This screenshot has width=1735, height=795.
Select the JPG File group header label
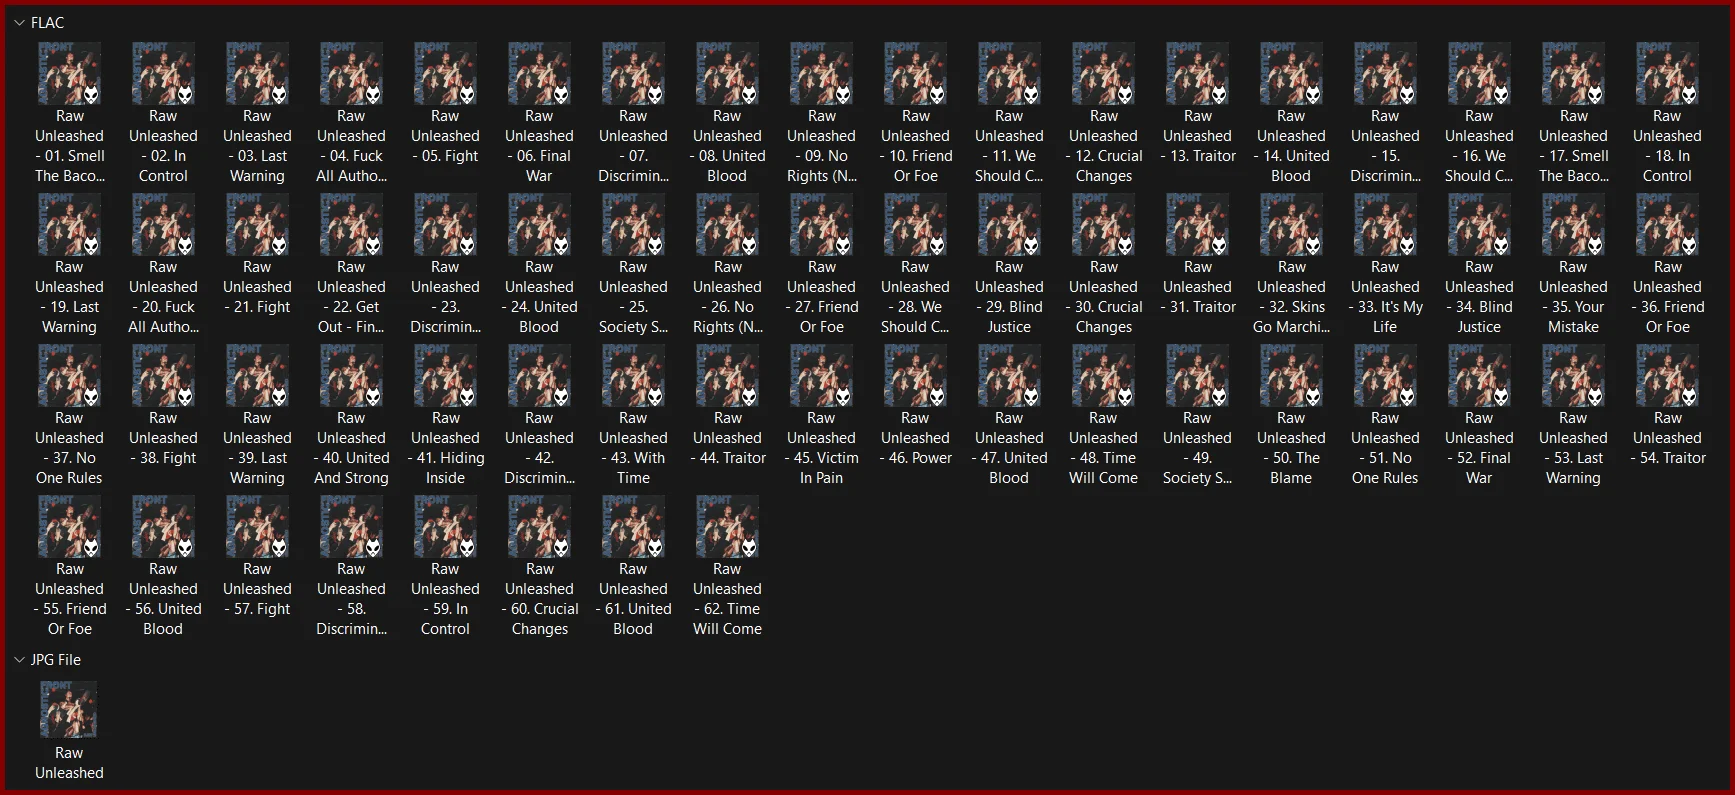pos(56,660)
